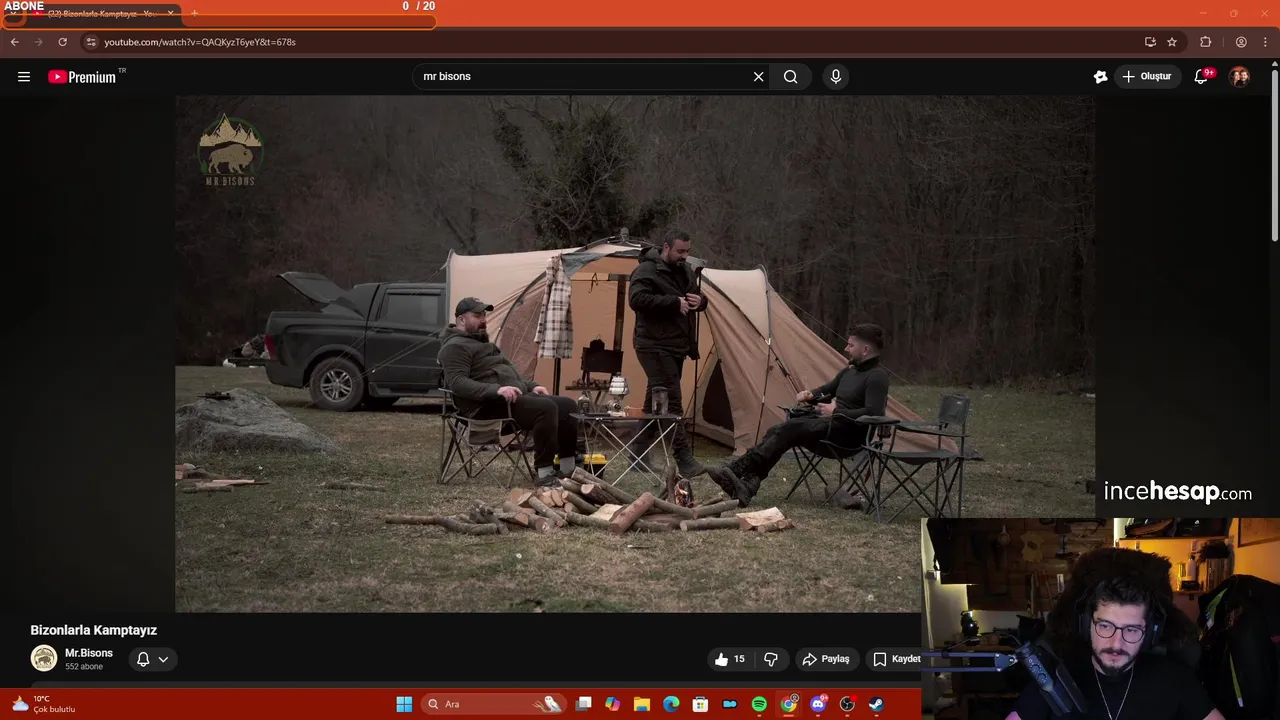Click the Windows taskbar search box

pyautogui.click(x=492, y=704)
